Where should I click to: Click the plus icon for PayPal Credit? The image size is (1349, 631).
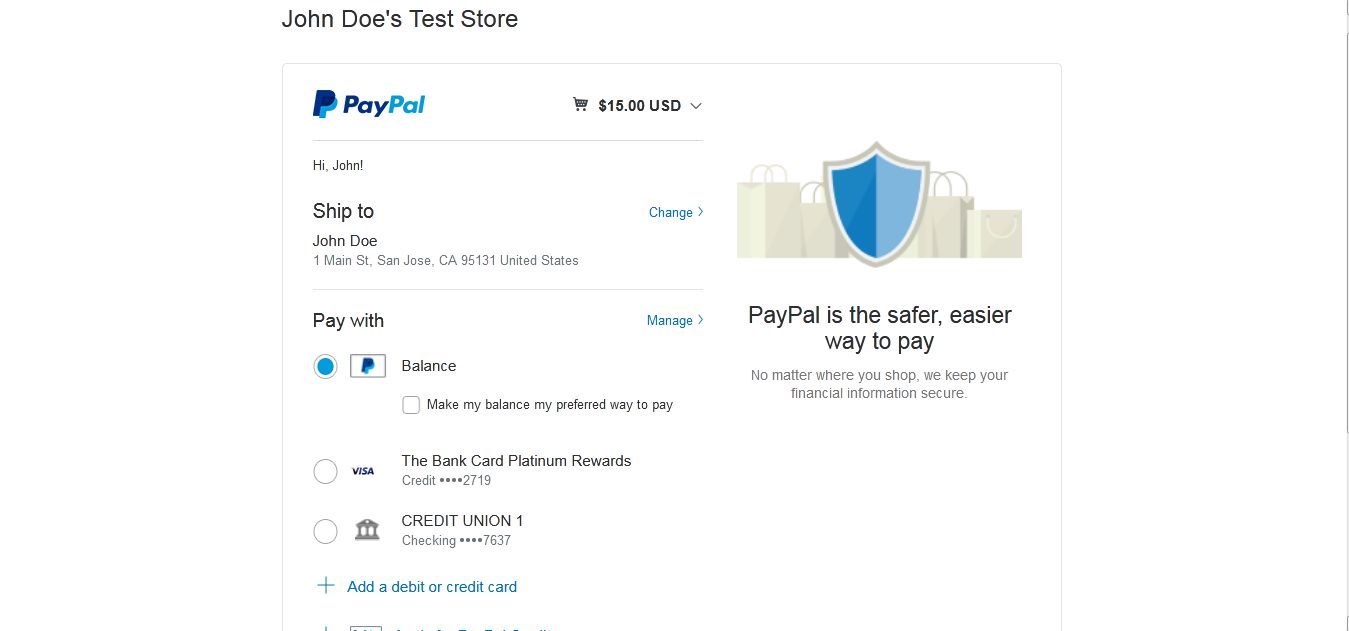[x=325, y=628]
